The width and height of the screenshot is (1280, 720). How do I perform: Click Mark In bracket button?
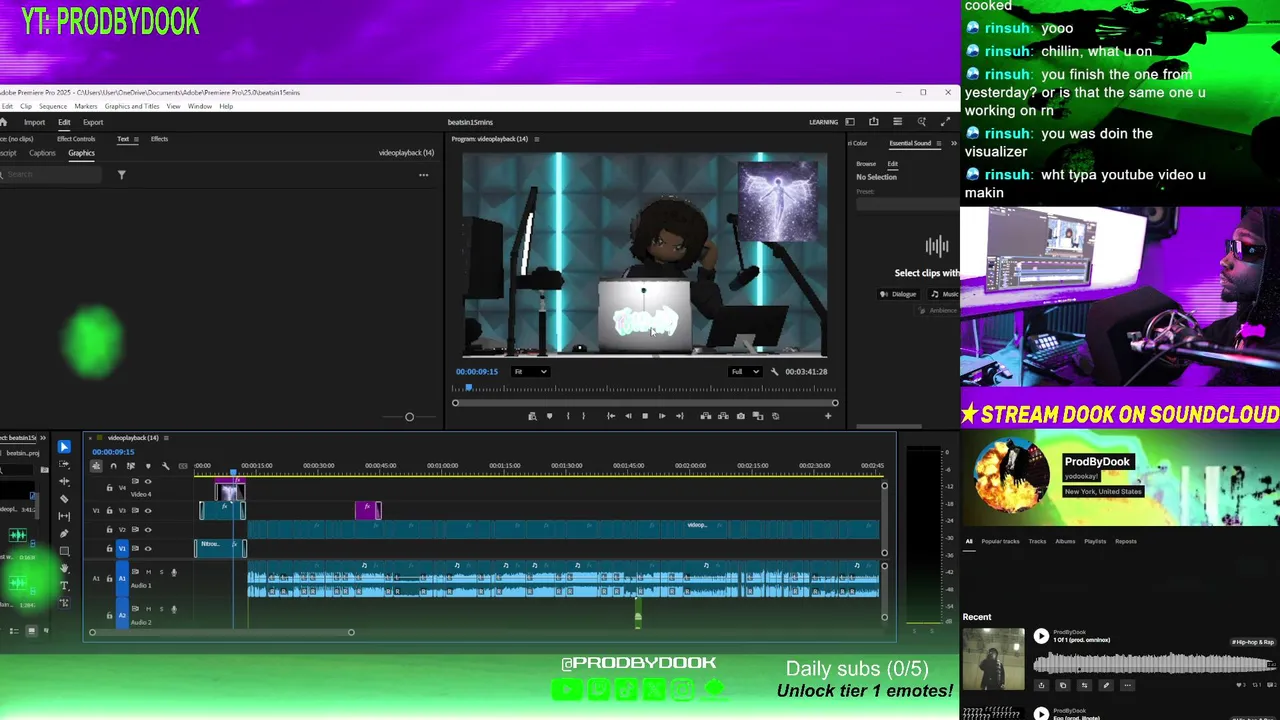[568, 416]
